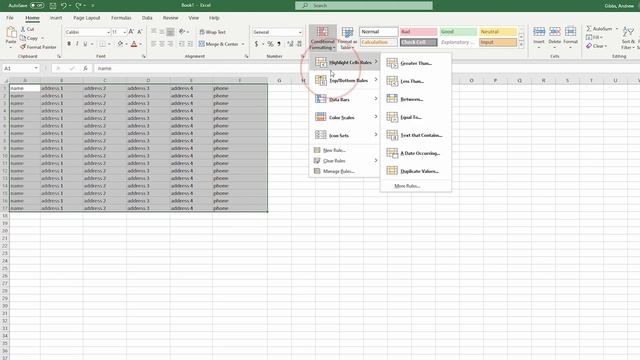Open the Font name dropdown
Viewport: 640px width, 360px height.
pos(109,32)
